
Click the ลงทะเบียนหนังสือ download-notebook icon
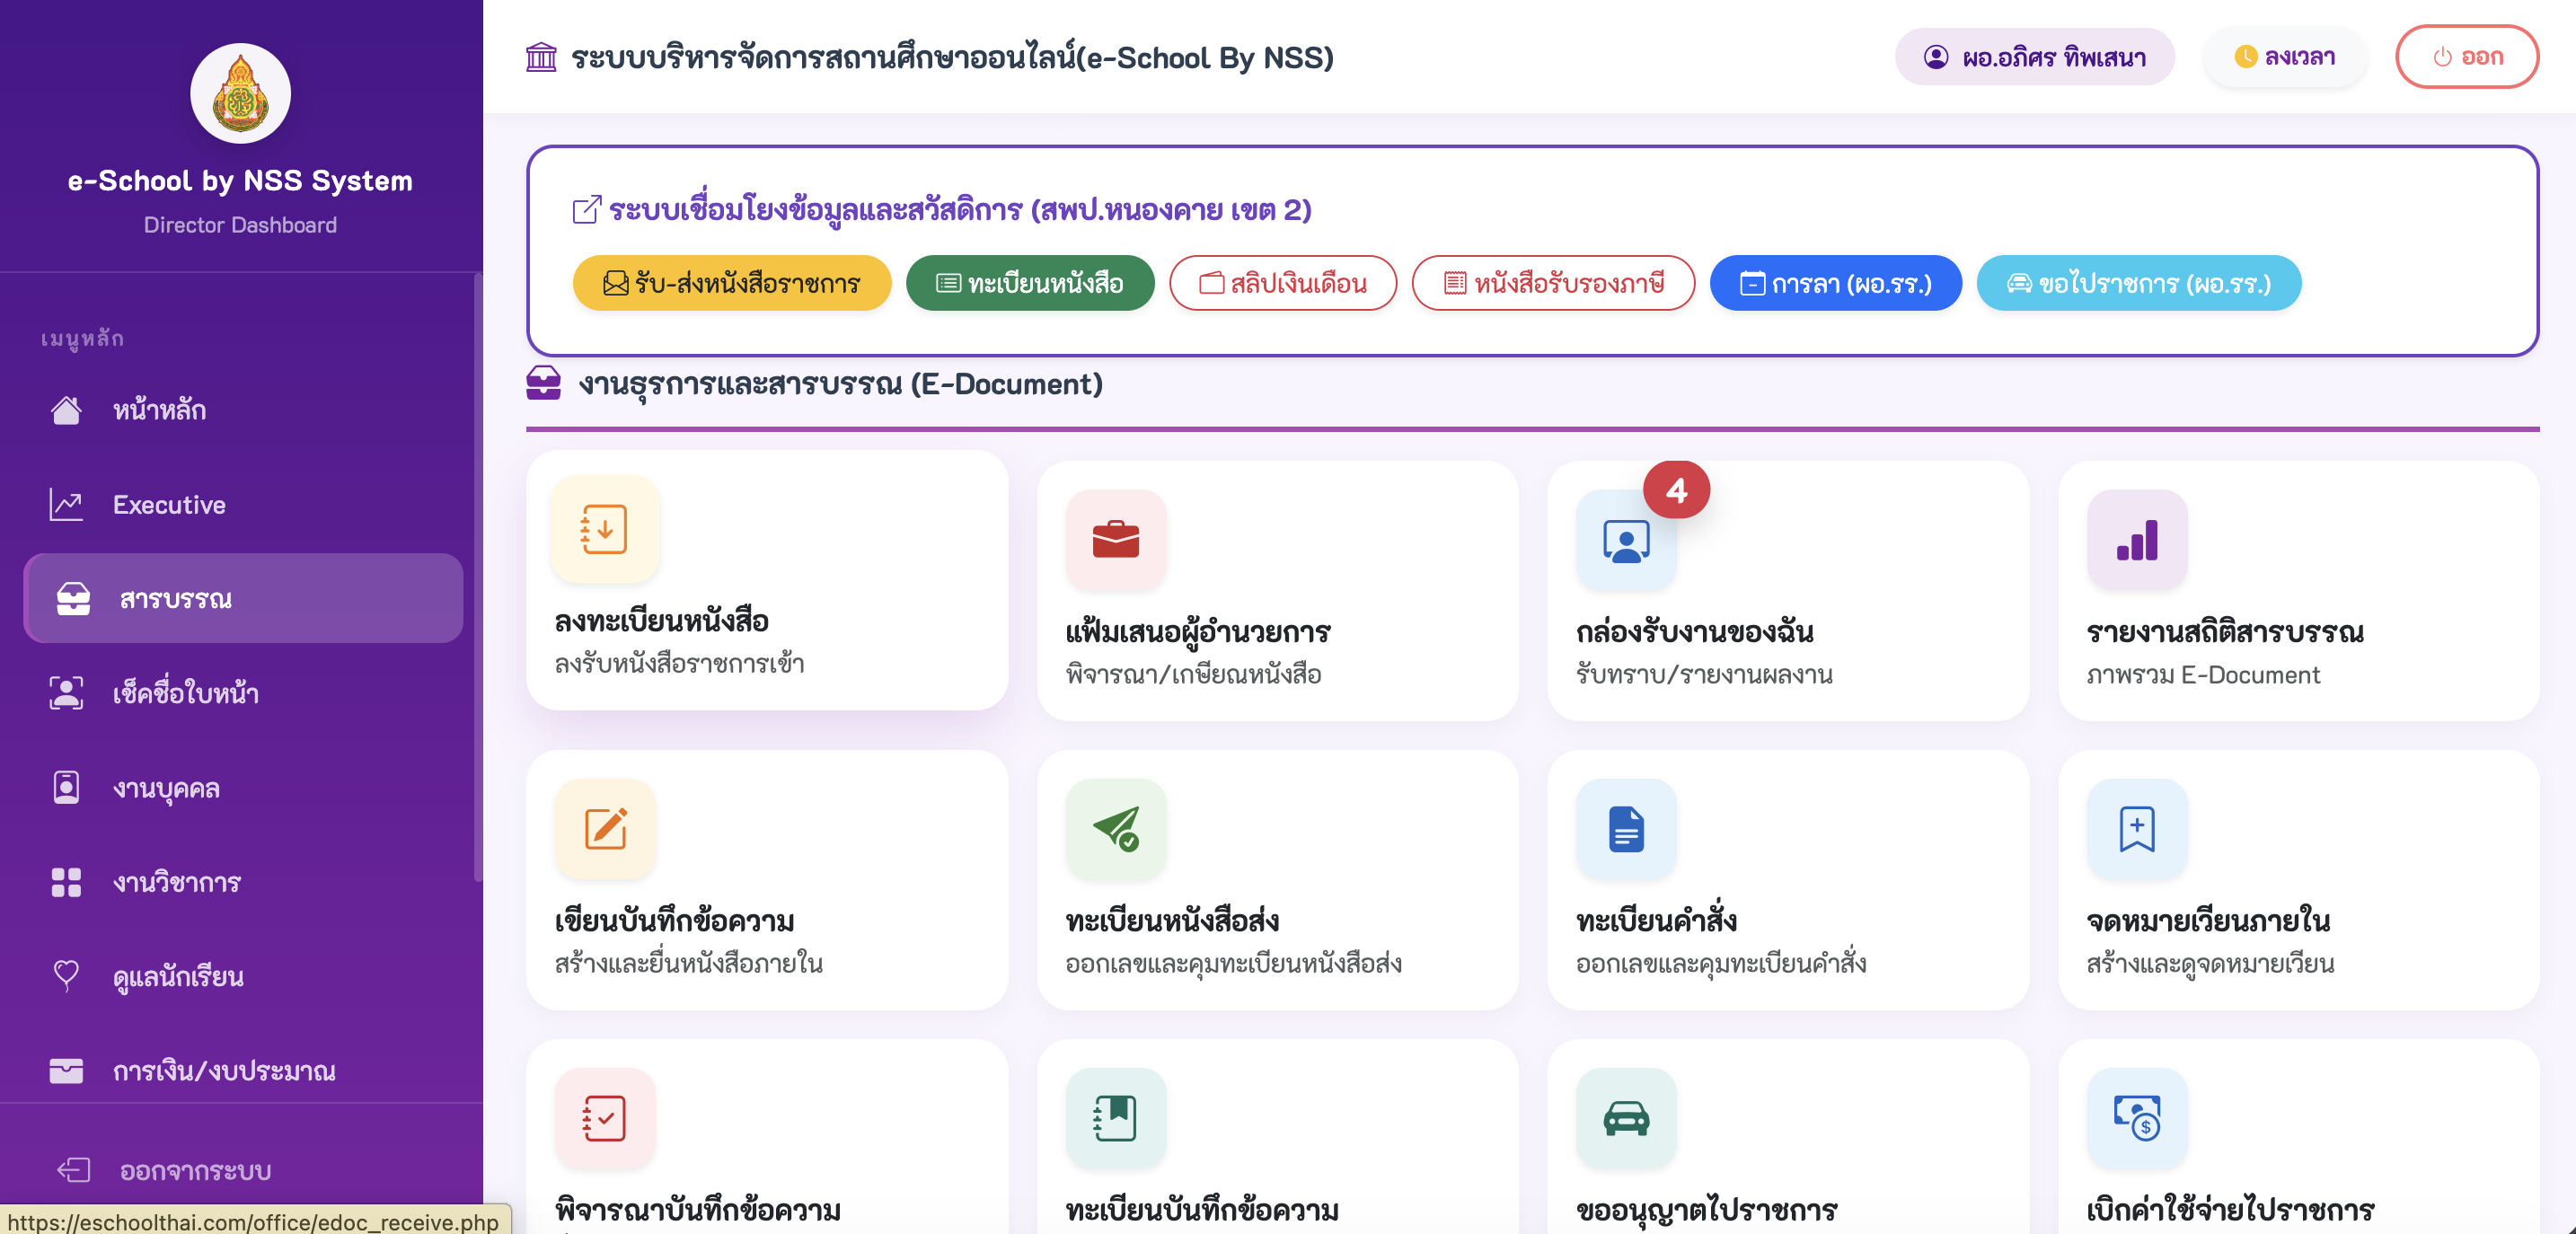[x=605, y=529]
